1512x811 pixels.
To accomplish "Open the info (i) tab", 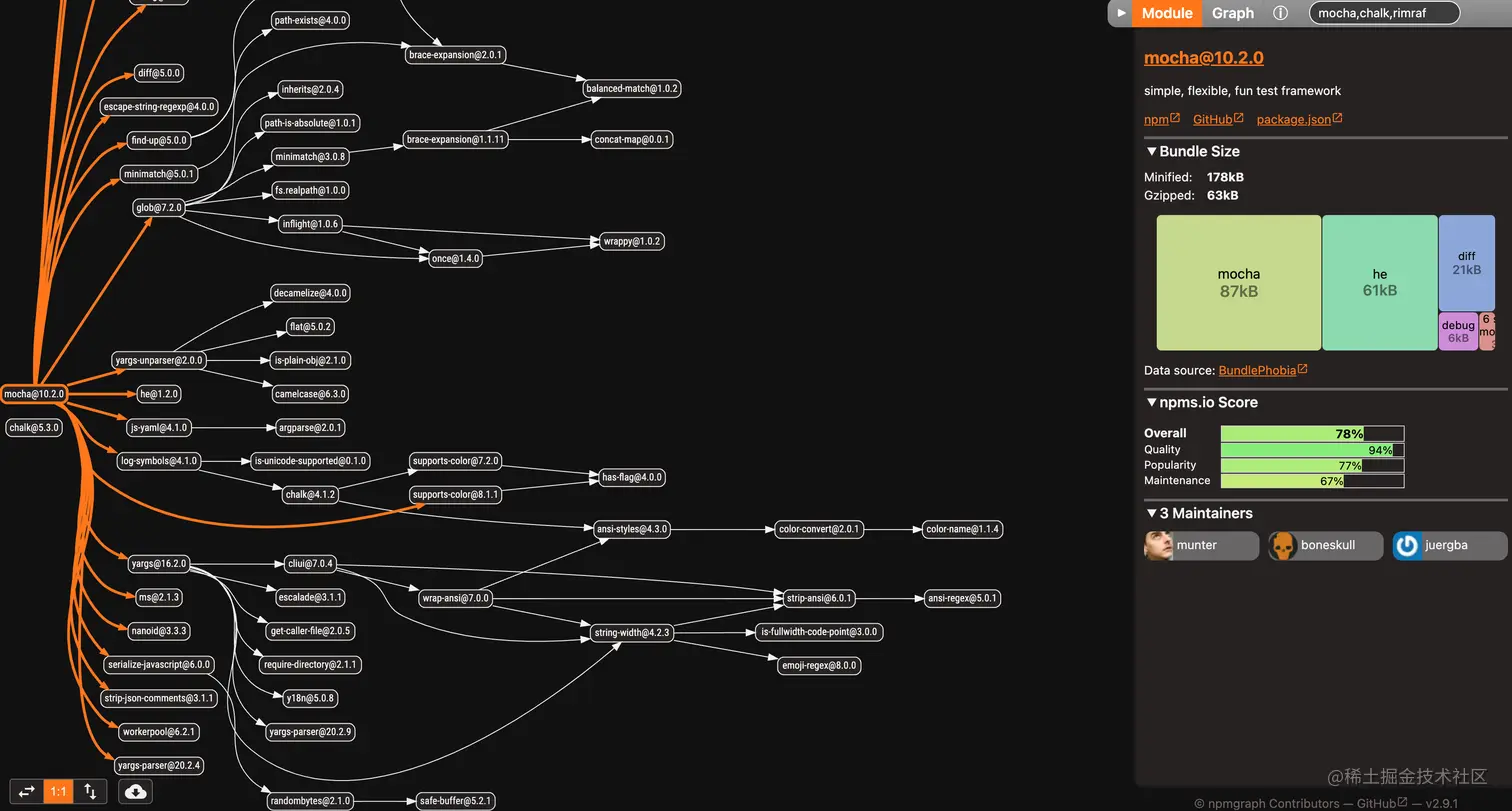I will point(1280,13).
